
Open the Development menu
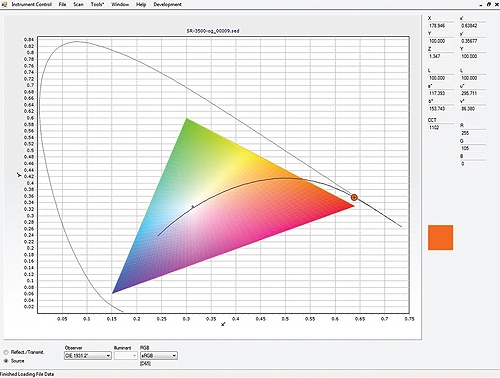167,4
